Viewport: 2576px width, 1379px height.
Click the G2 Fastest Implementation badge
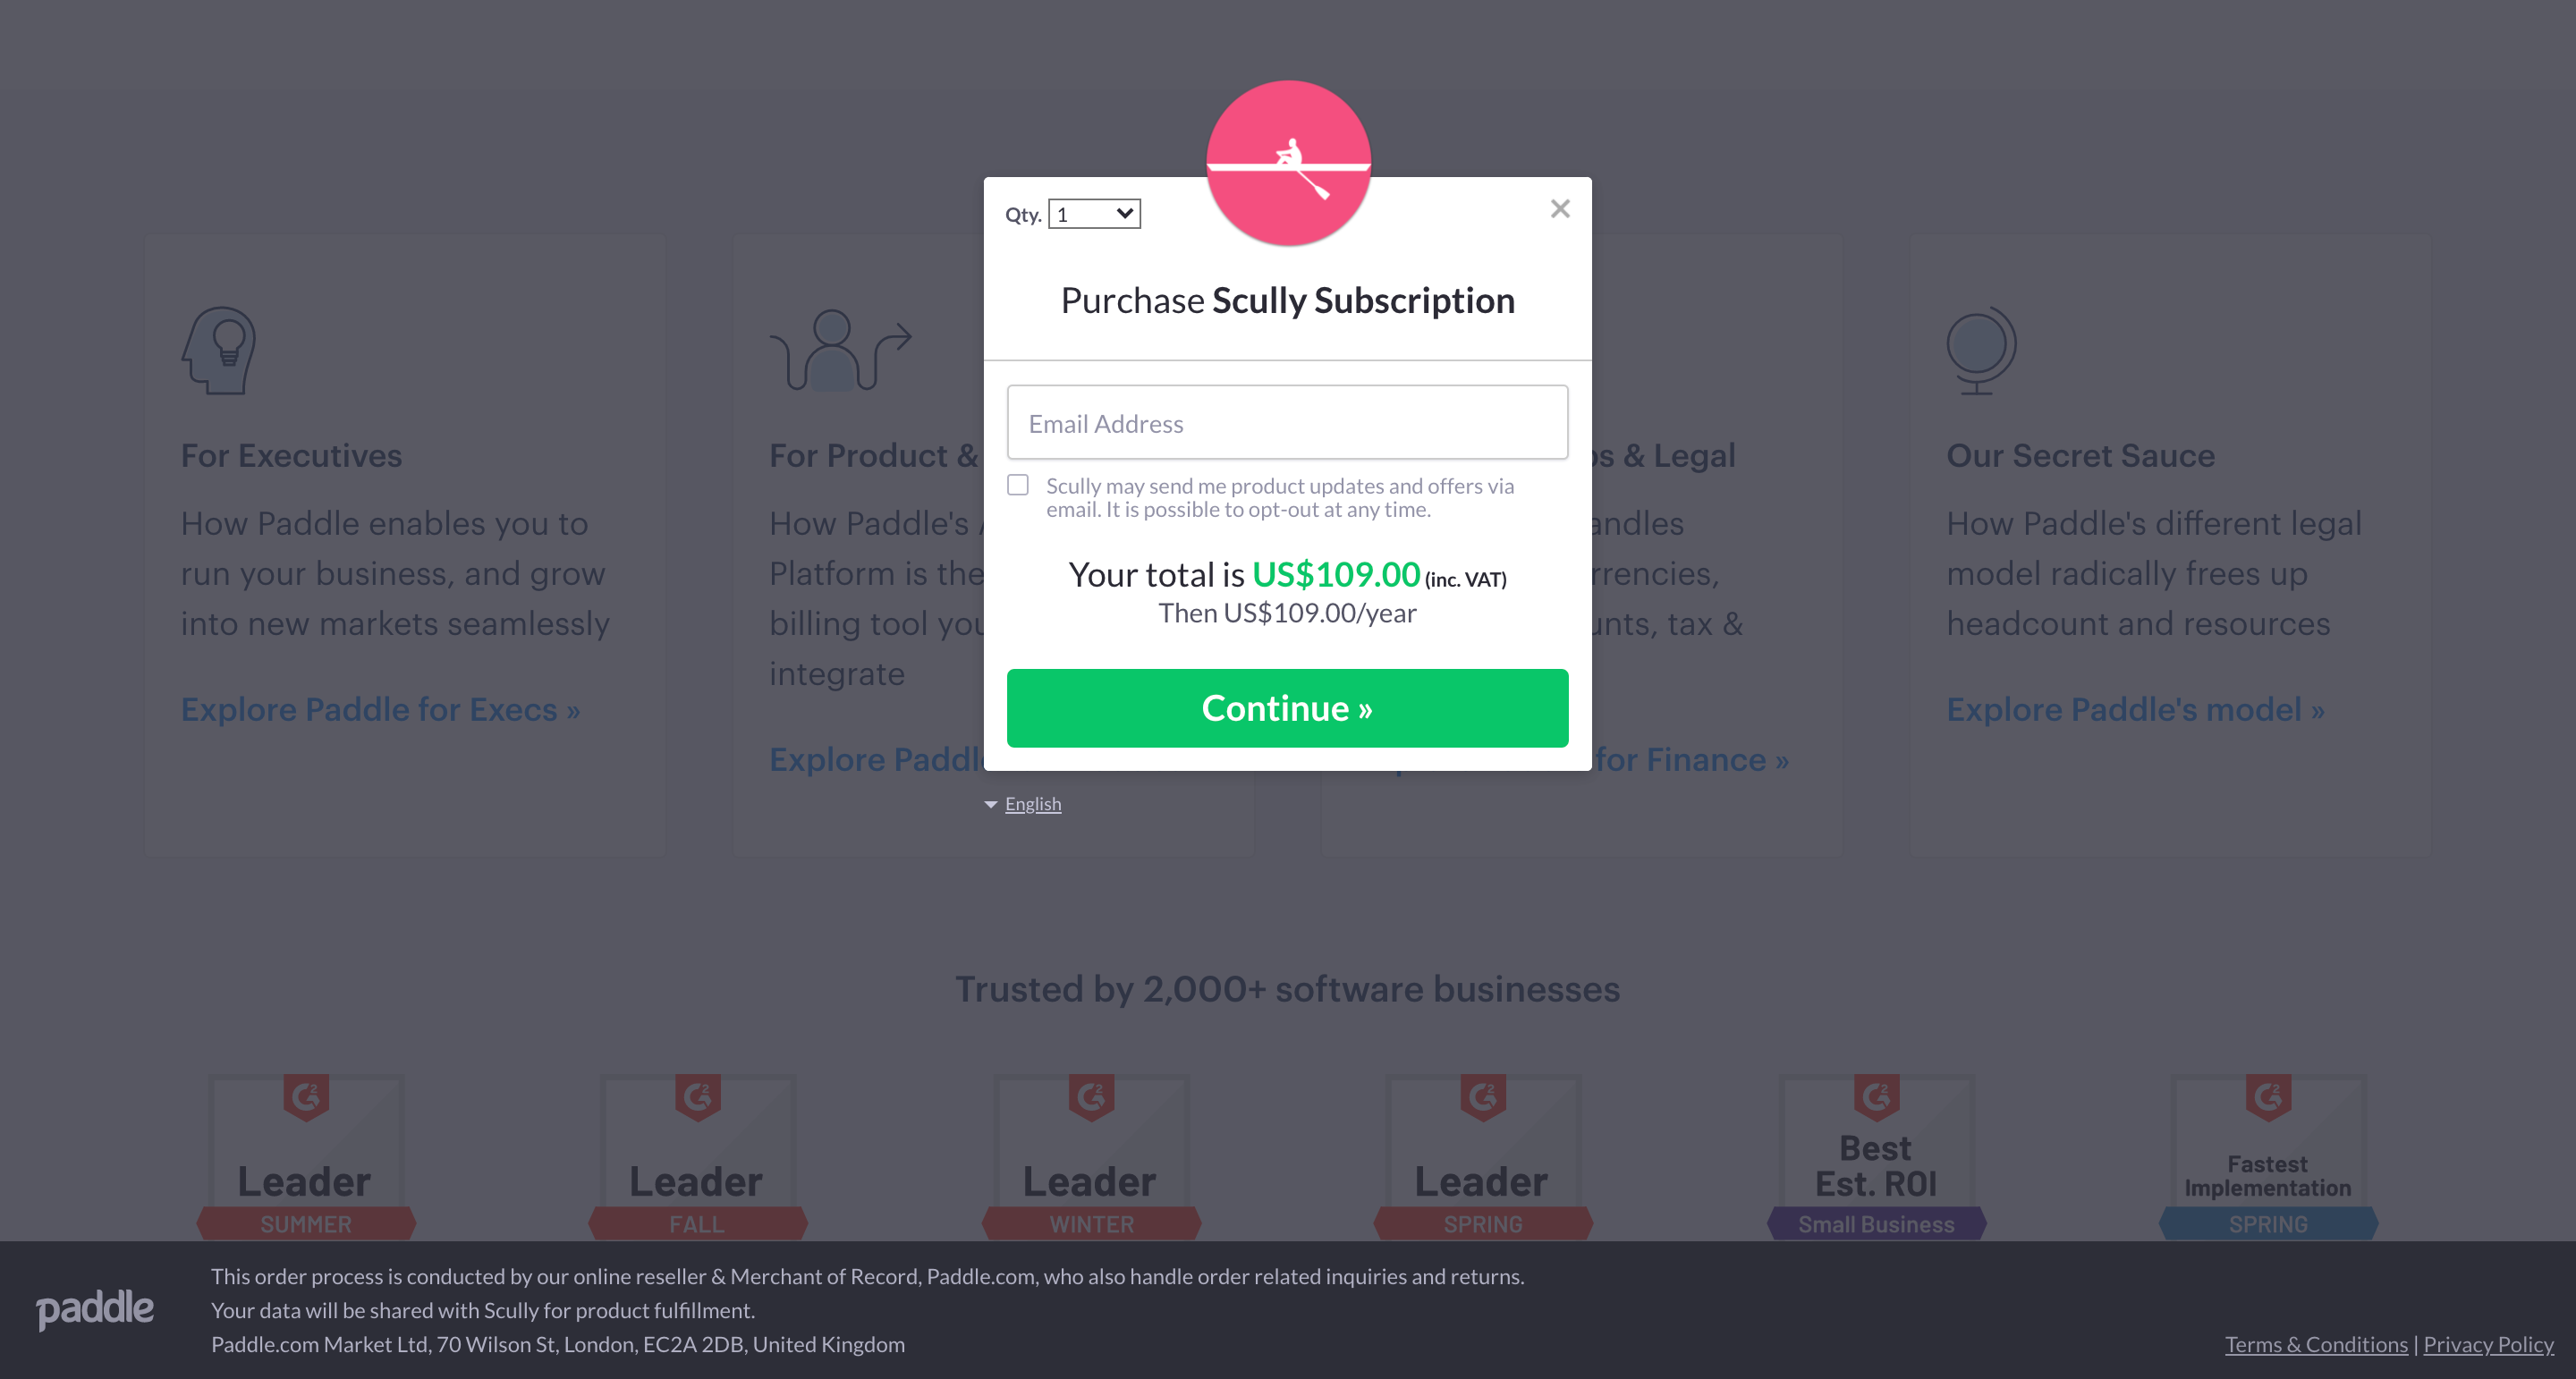pos(2267,1158)
